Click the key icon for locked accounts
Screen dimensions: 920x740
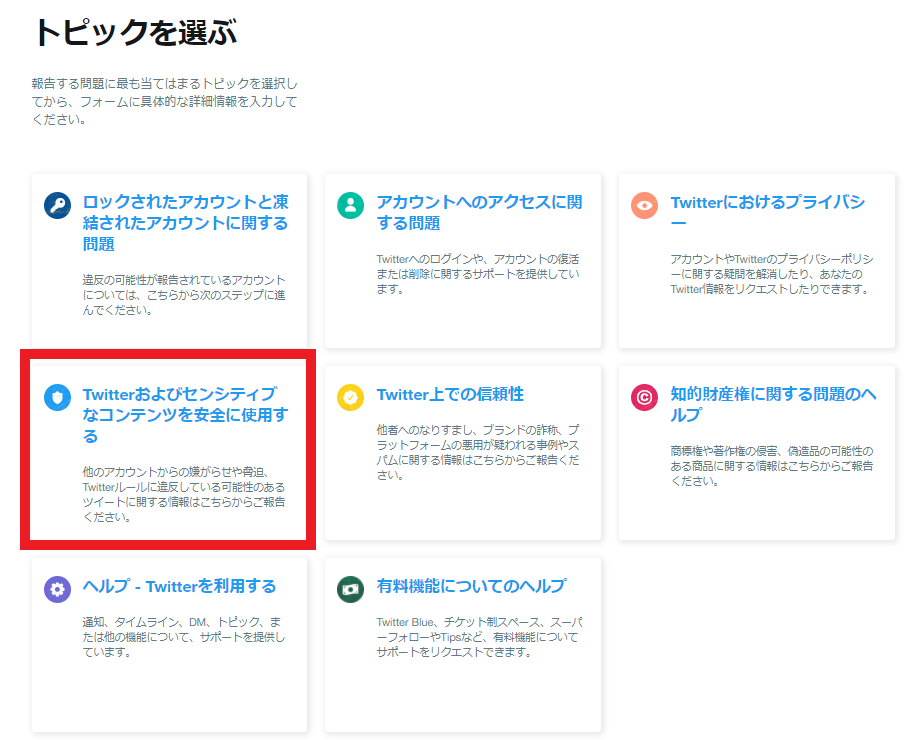[x=58, y=205]
